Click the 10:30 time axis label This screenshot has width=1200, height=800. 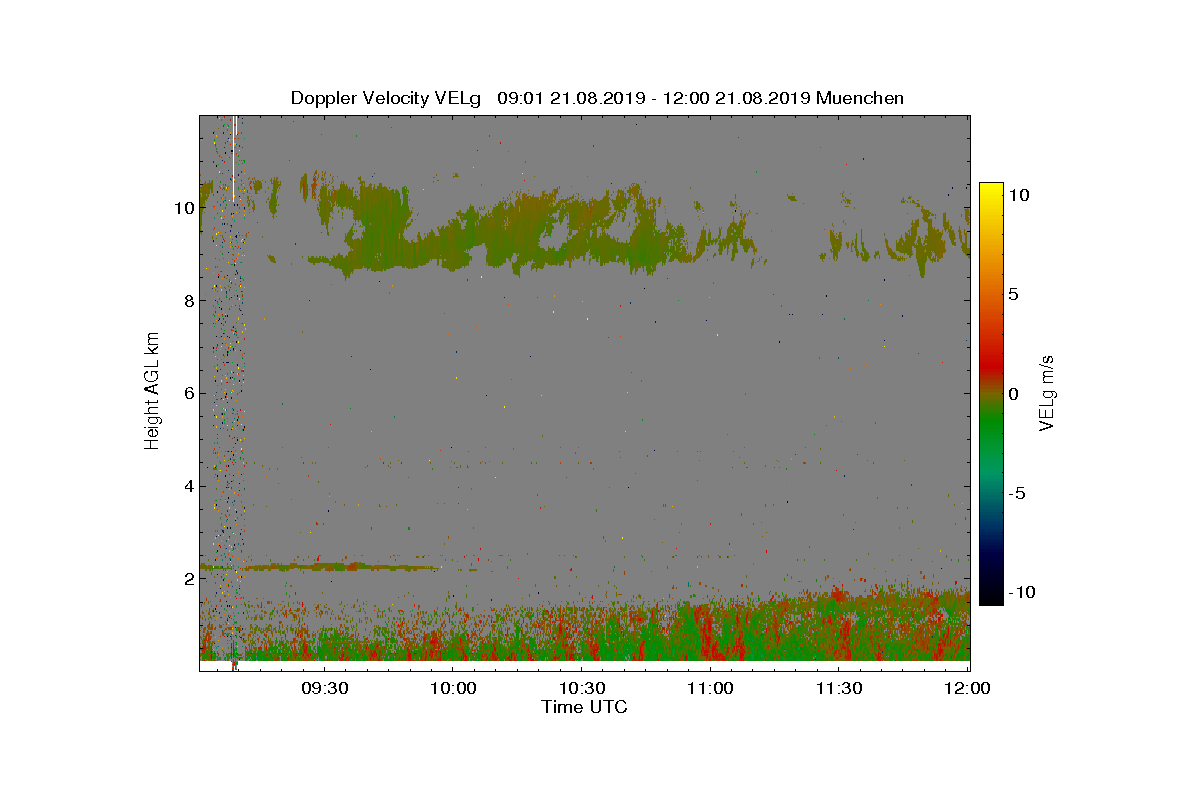pos(581,689)
